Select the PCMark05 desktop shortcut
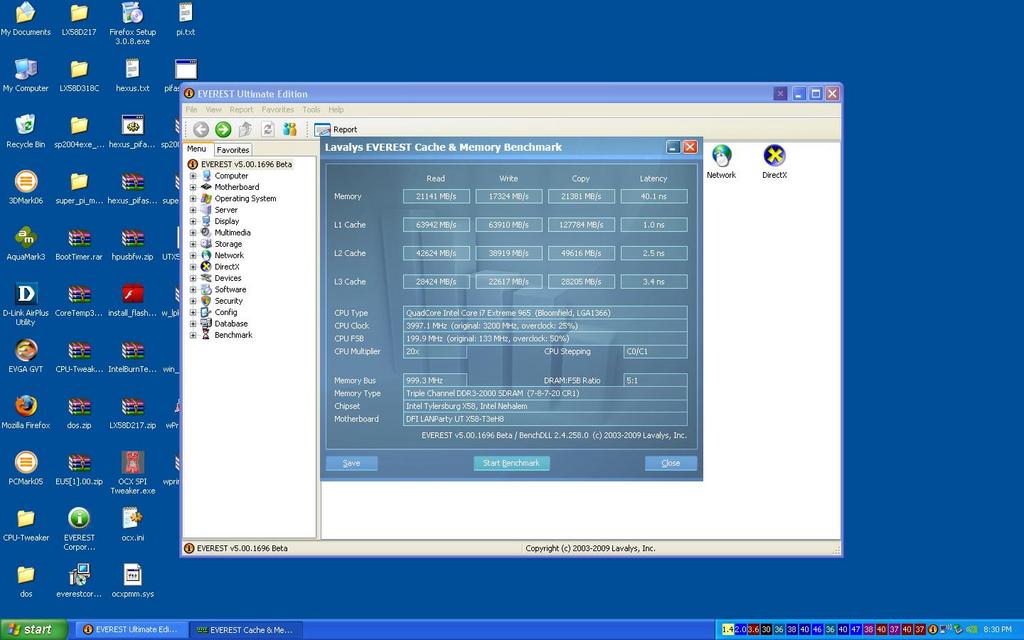This screenshot has height=640, width=1024. point(25,468)
